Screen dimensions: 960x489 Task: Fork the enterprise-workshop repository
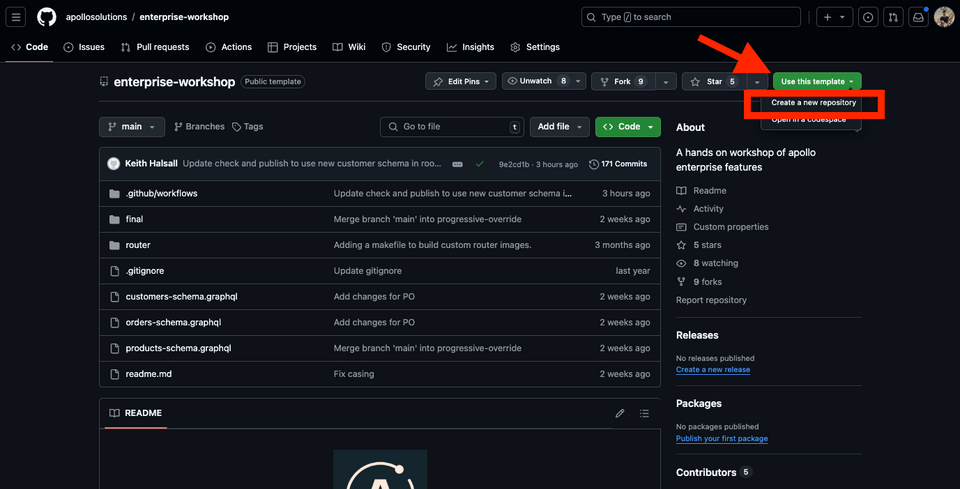623,81
